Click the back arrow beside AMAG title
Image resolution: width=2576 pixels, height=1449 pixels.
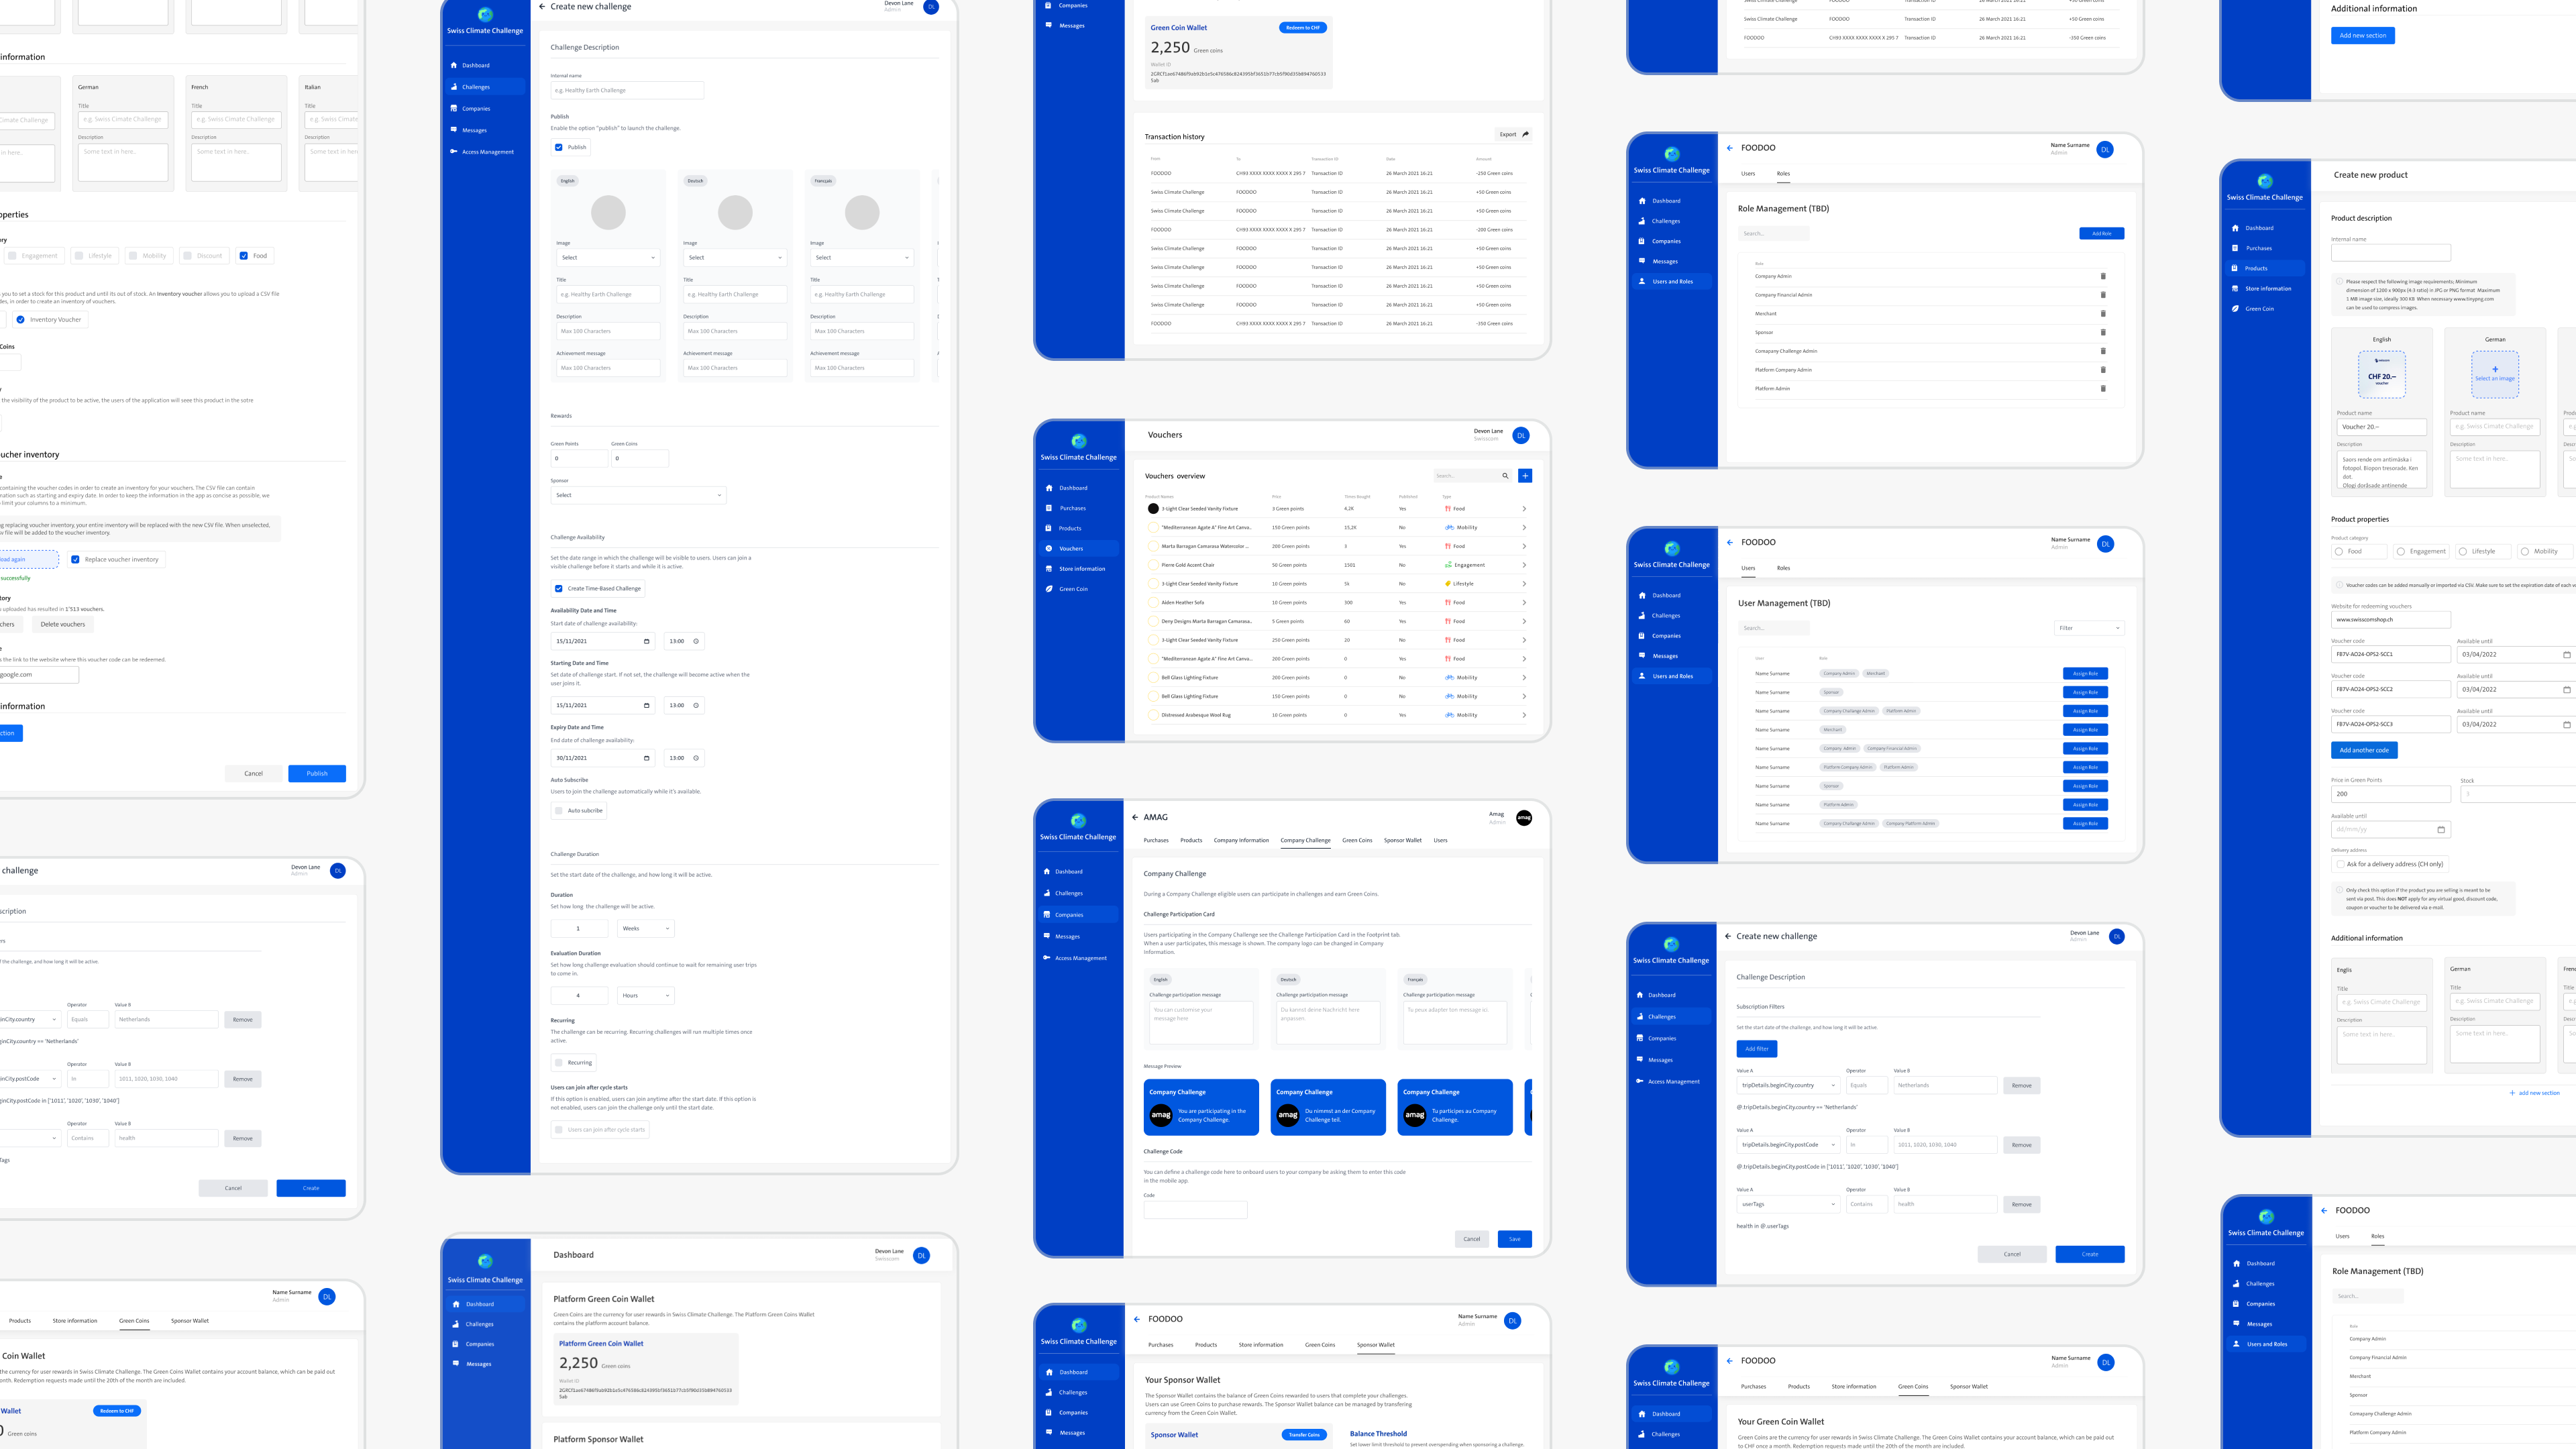point(1135,817)
